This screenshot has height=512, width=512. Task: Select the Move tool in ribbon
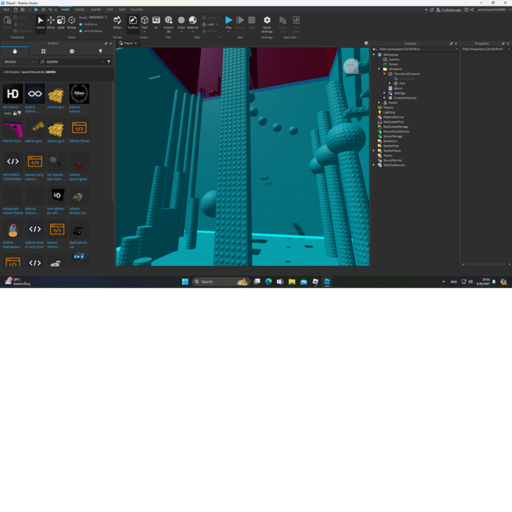coord(51,22)
